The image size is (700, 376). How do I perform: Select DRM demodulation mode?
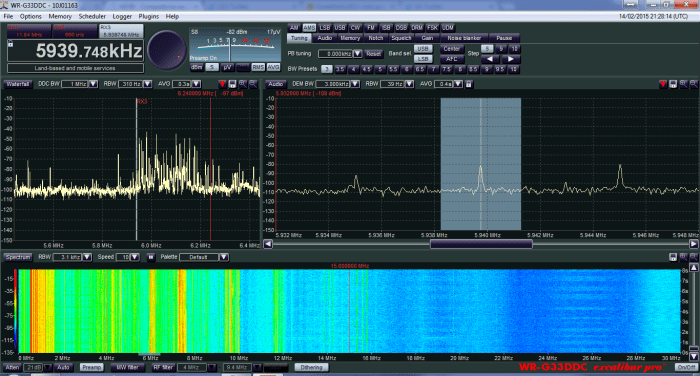417,28
